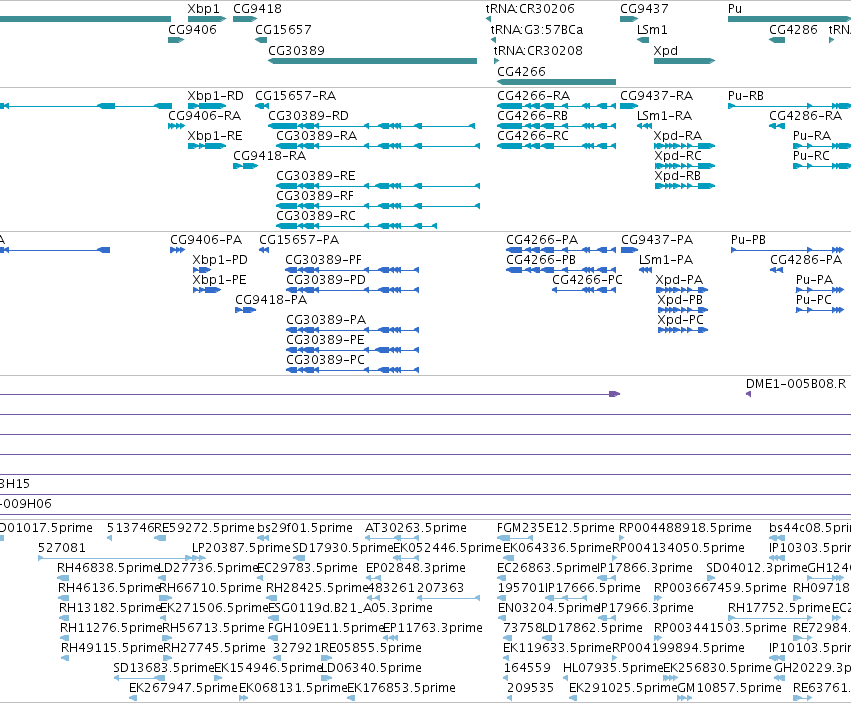
Task: Open the CG9406-RA transcript label
Action: tap(205, 116)
